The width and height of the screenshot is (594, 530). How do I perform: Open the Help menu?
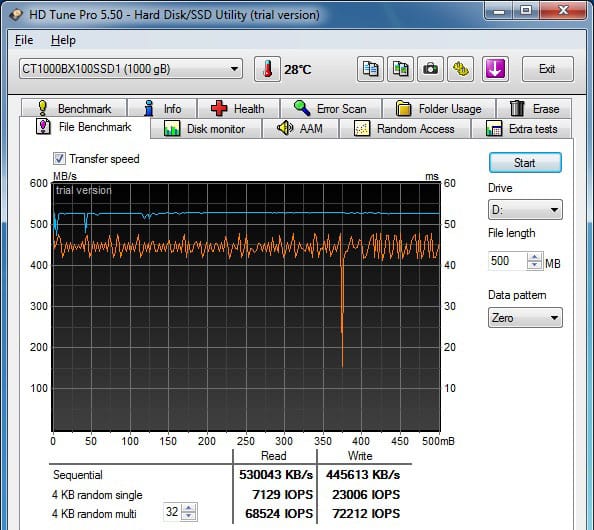coord(63,40)
